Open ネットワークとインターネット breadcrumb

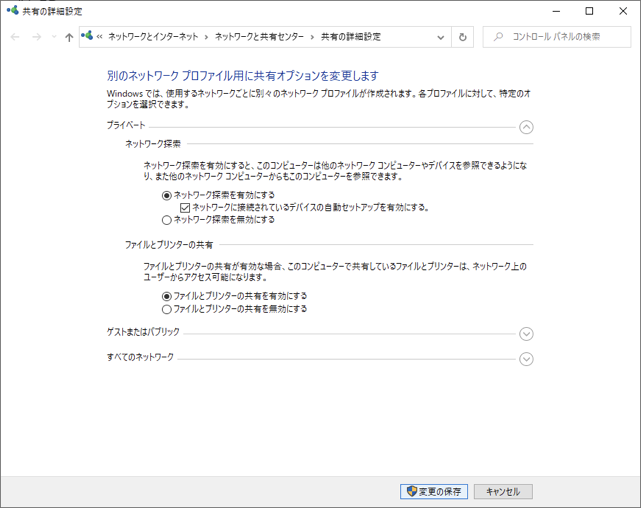(x=153, y=37)
